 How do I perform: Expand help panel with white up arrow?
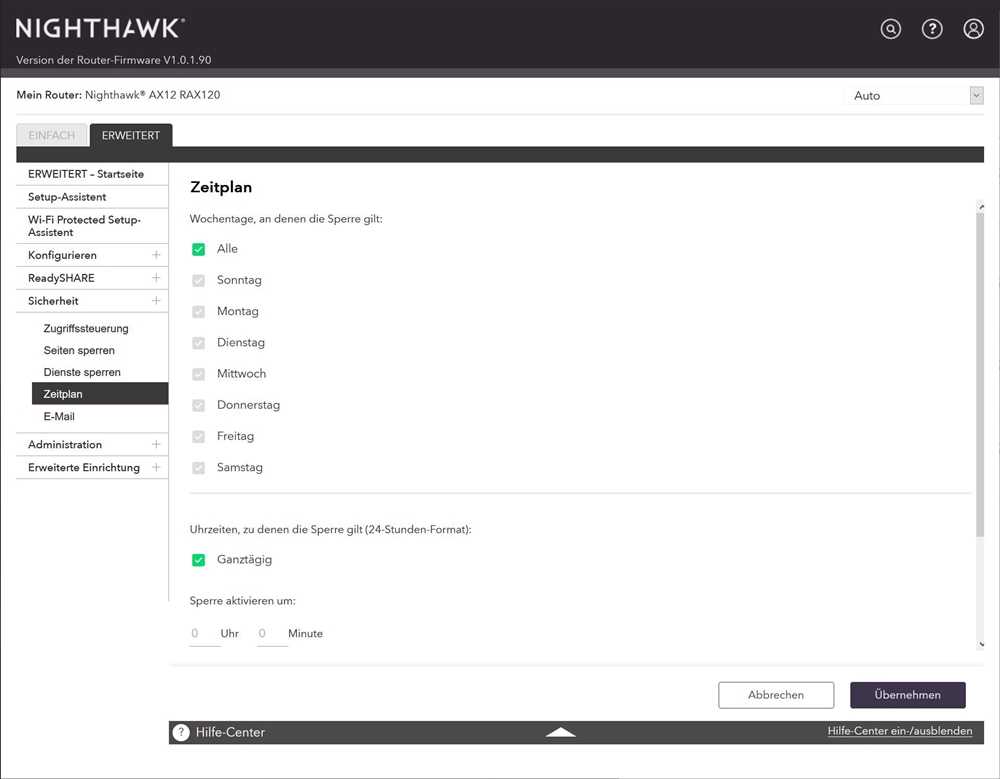click(x=561, y=732)
